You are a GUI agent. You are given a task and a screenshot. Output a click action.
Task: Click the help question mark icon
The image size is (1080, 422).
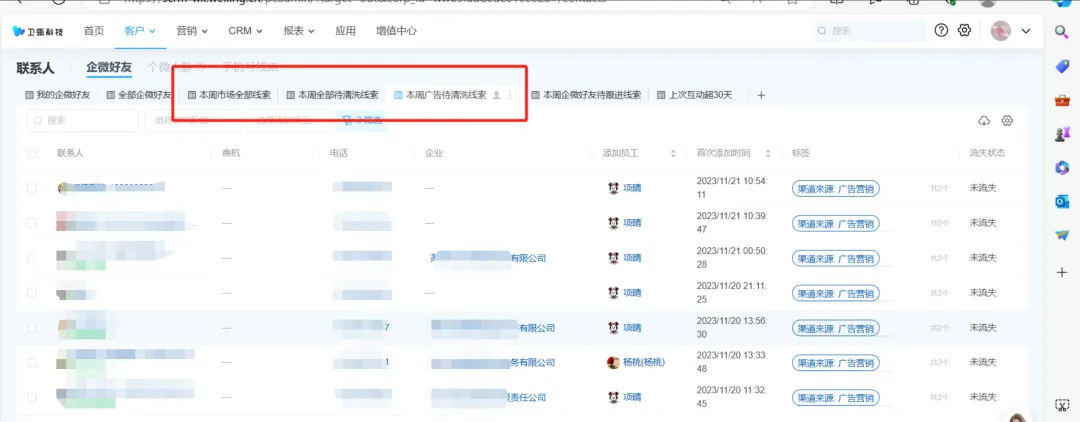point(941,31)
